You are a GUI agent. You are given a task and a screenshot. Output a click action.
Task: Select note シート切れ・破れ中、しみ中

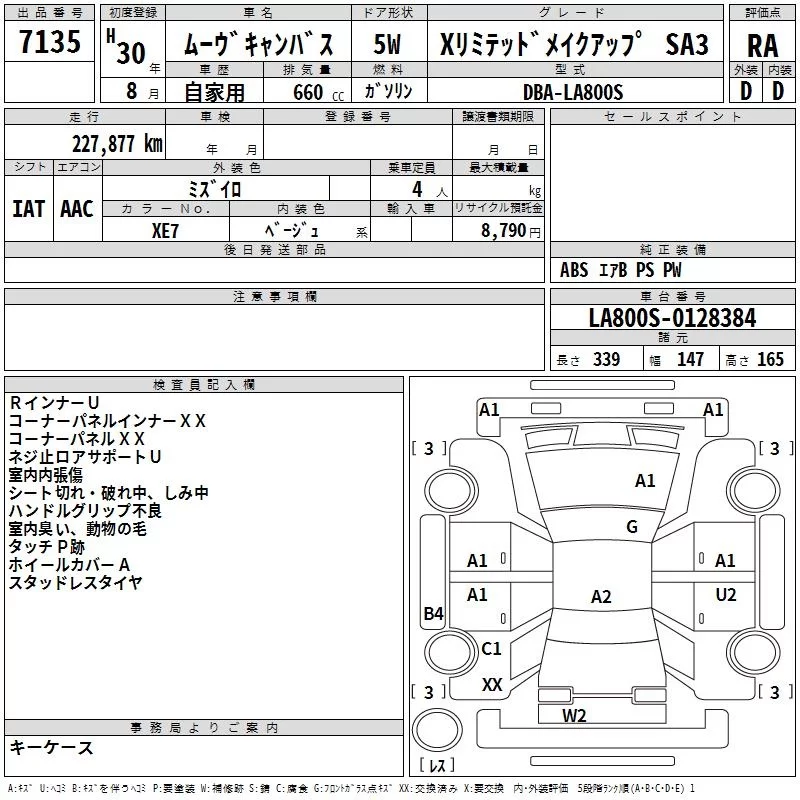pyautogui.click(x=109, y=492)
